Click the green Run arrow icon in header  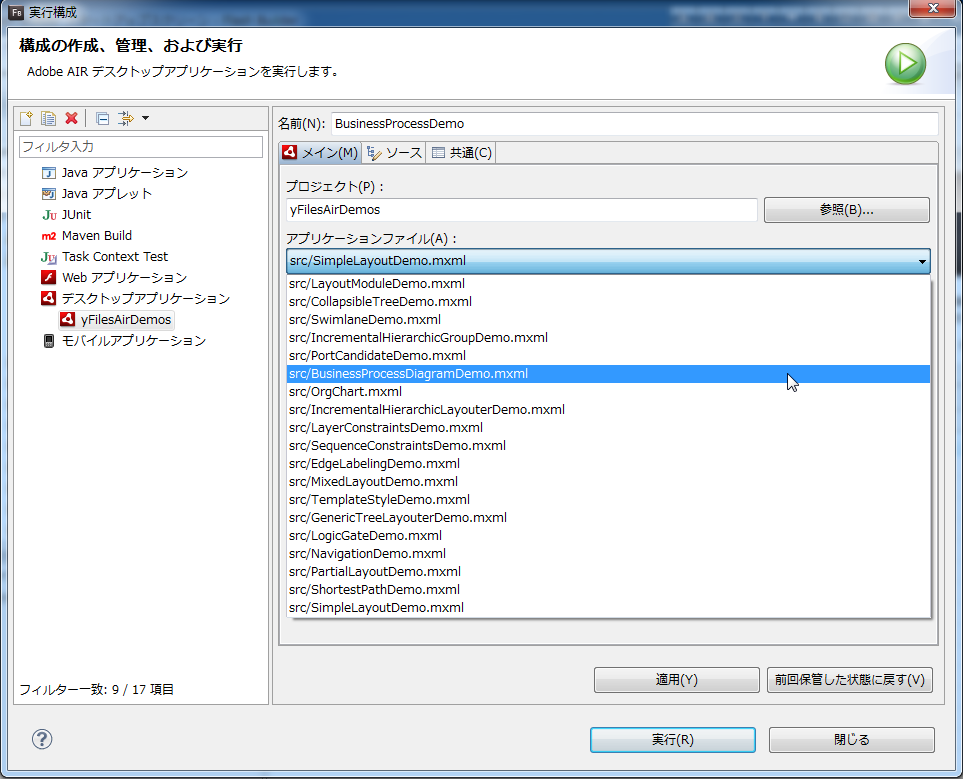[x=905, y=64]
